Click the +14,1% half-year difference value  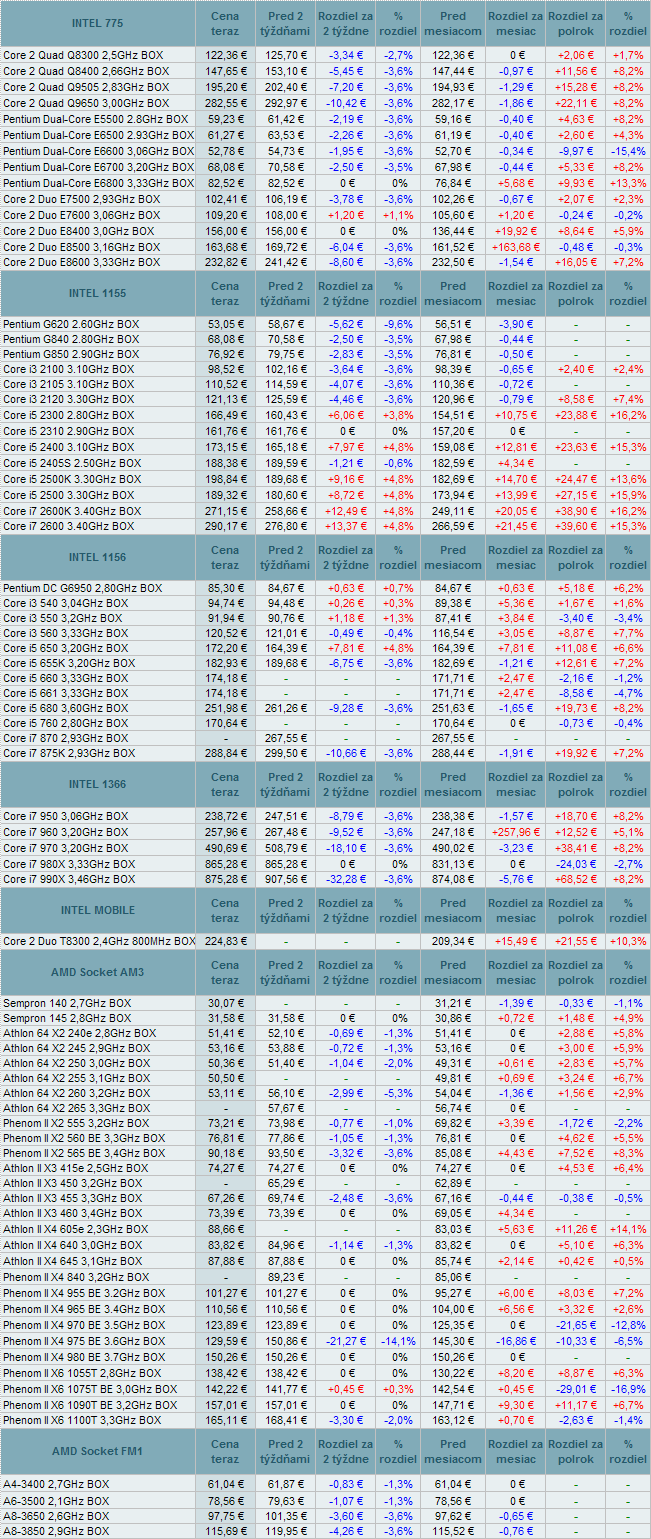(x=628, y=1228)
